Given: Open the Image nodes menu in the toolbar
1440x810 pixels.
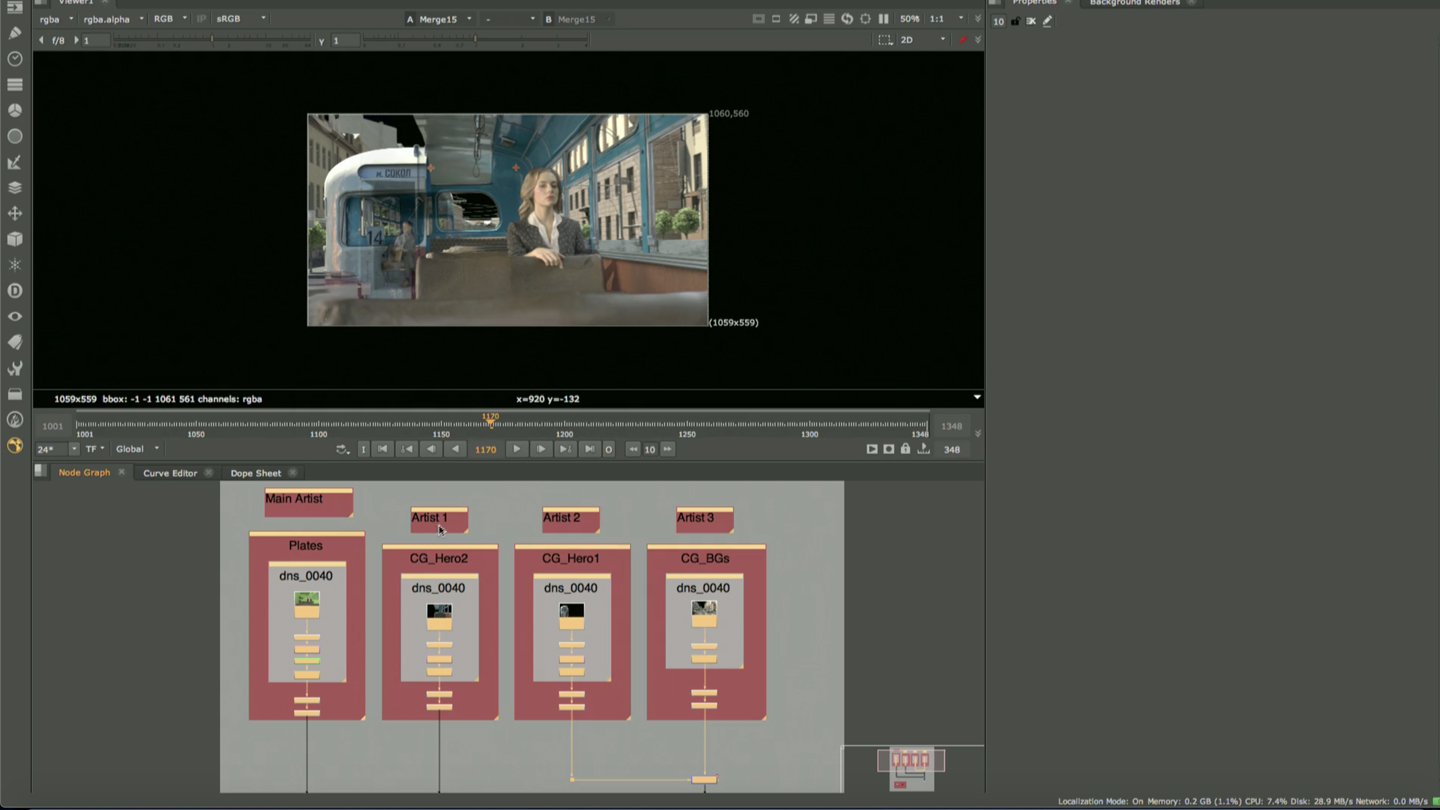Looking at the screenshot, I should point(15,7).
